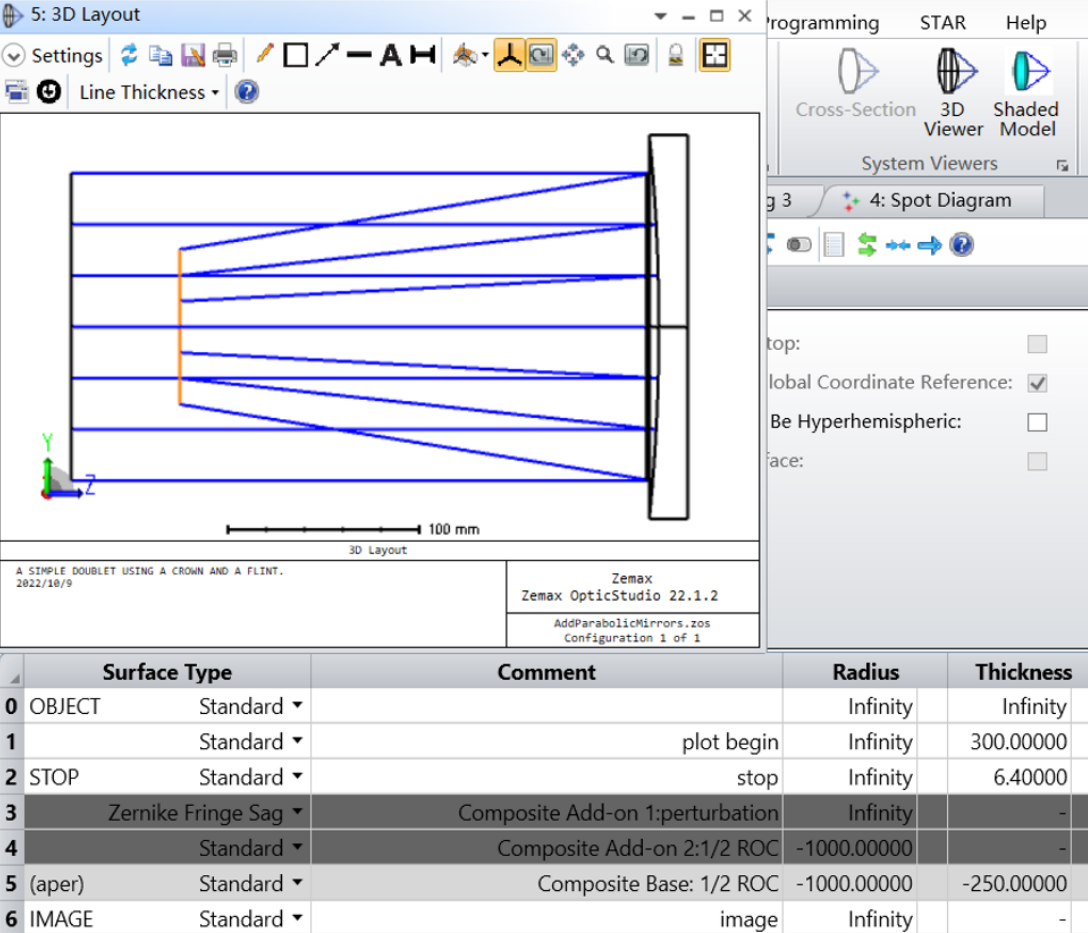Open the 3D Viewer
The image size is (1088, 933).
(953, 92)
